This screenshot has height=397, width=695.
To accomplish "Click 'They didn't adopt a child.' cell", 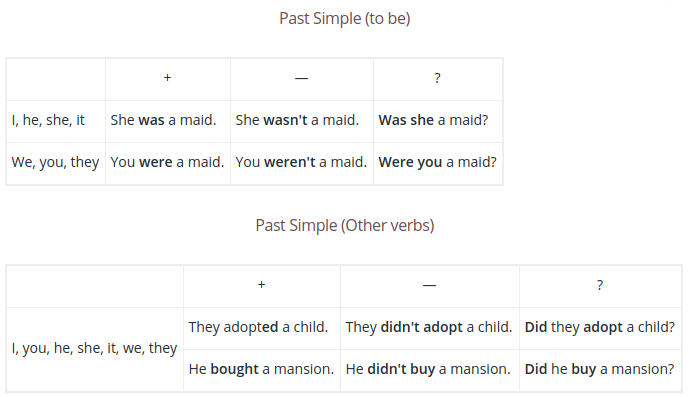I will click(429, 328).
